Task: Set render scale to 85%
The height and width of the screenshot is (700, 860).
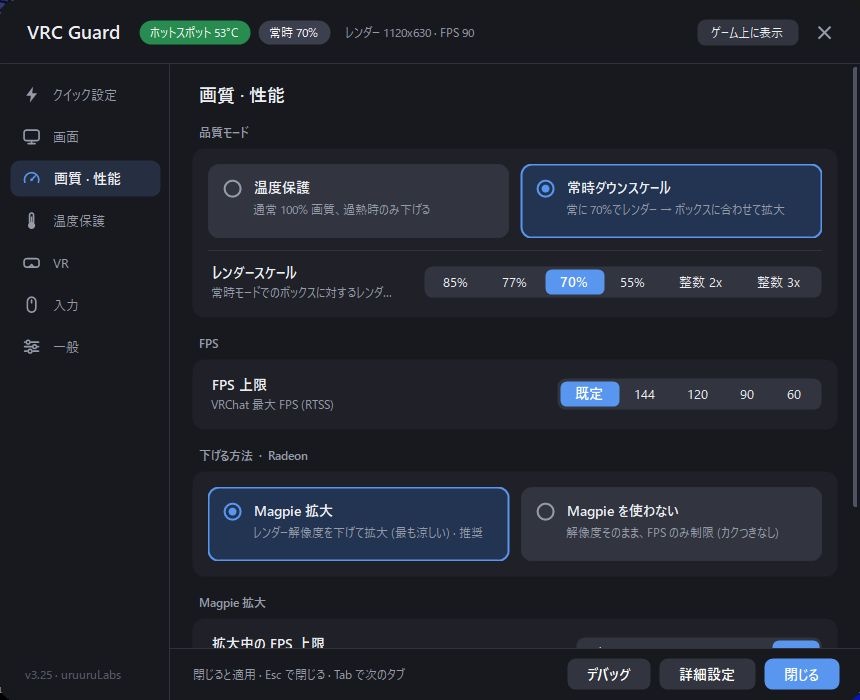Action: coord(455,283)
